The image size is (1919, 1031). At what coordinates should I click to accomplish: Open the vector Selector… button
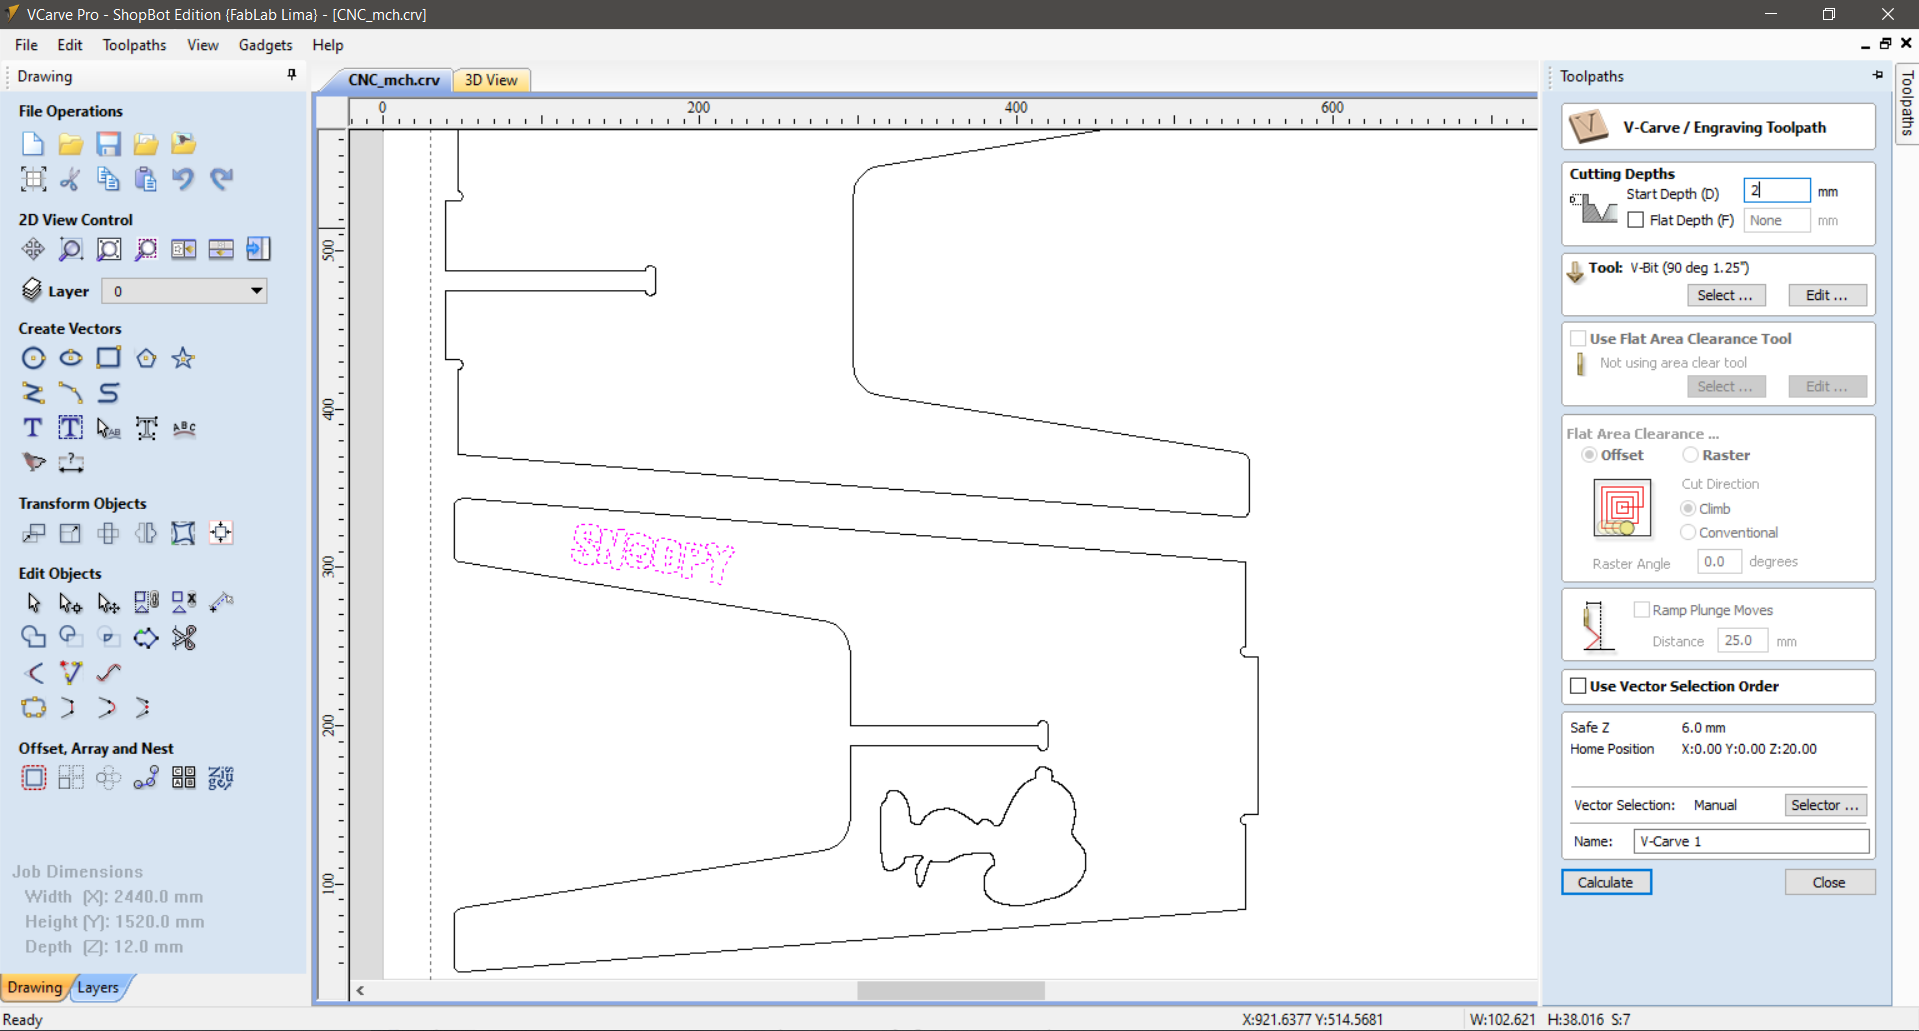1825,805
